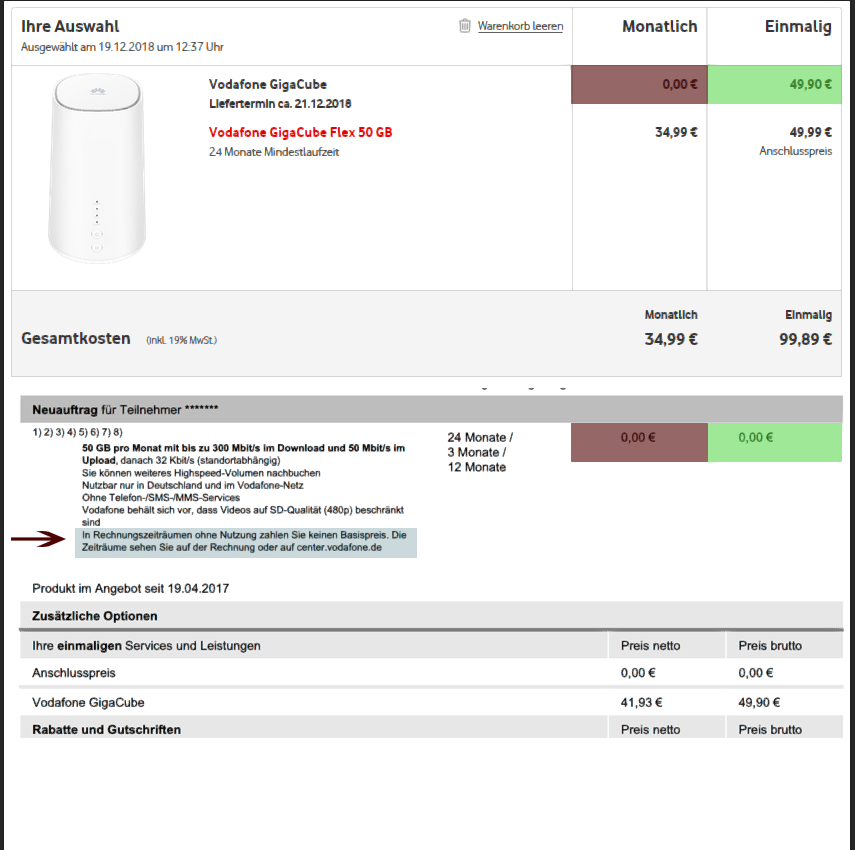The width and height of the screenshot is (855, 850).
Task: Click the Neuauftrag für Teilnehmer header bar
Action: click(431, 409)
